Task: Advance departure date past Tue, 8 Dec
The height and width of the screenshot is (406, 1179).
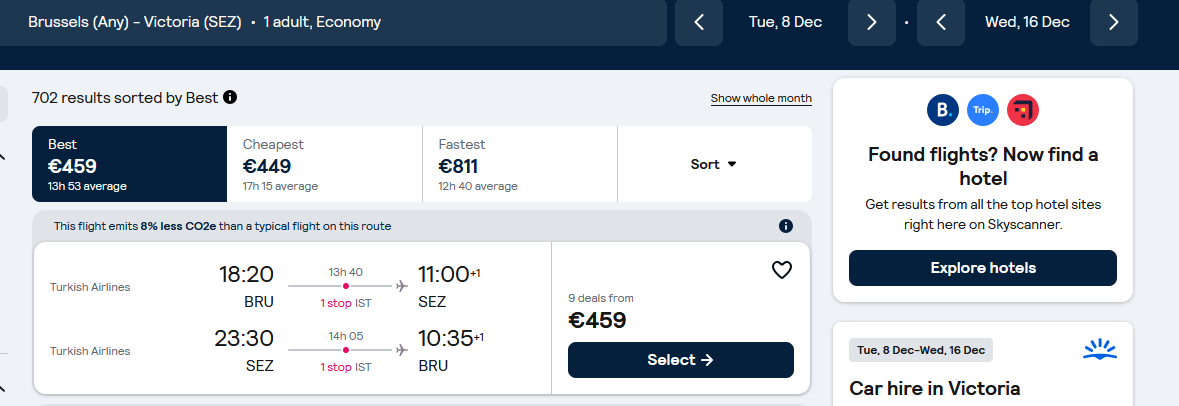Action: [871, 22]
